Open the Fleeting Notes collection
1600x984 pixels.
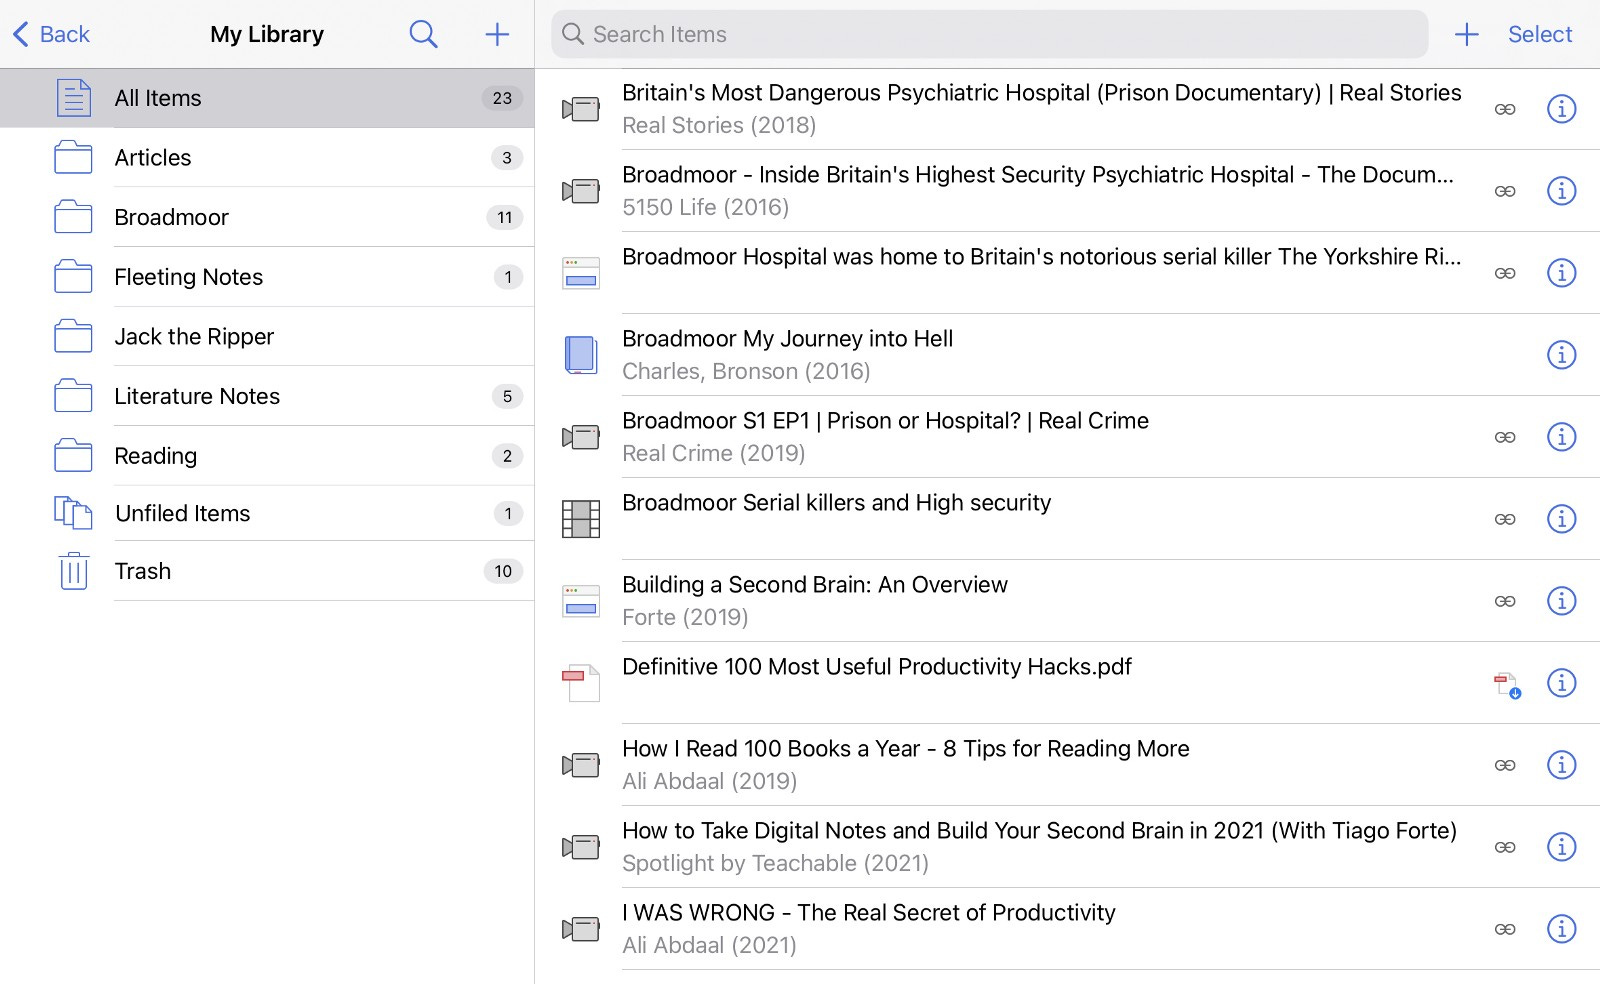click(x=267, y=277)
